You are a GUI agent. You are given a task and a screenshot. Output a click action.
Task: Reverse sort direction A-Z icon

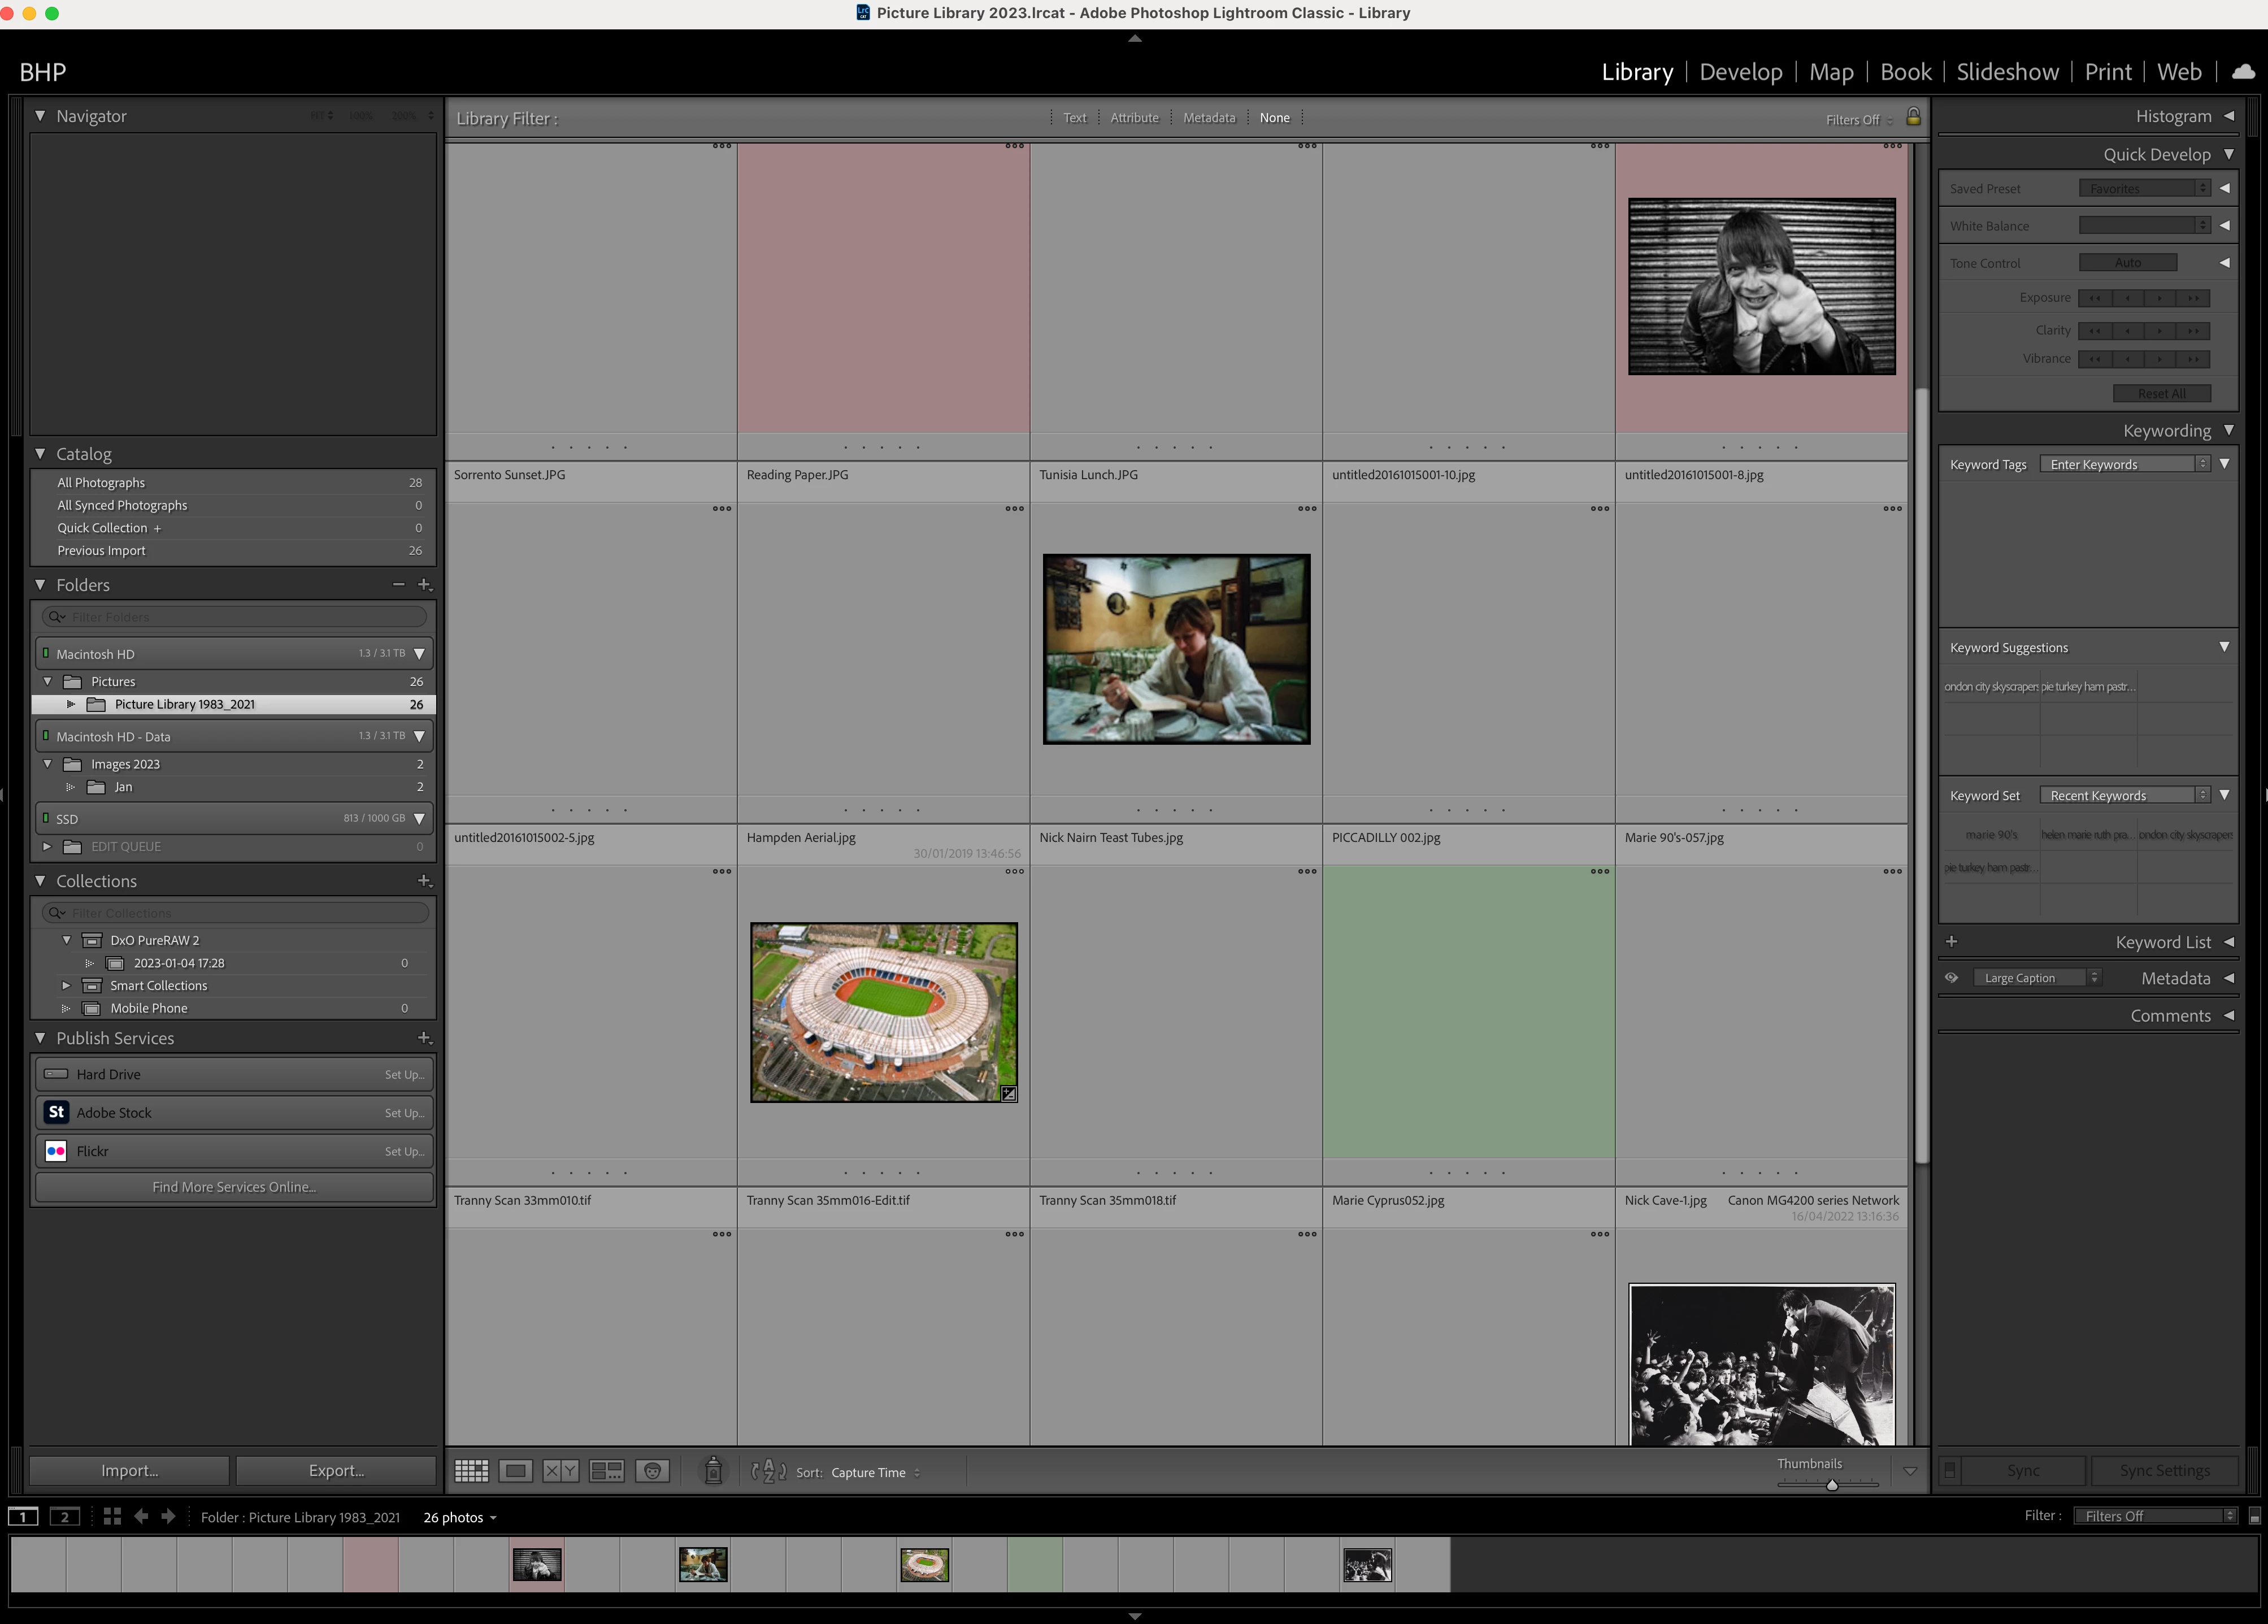pos(768,1471)
